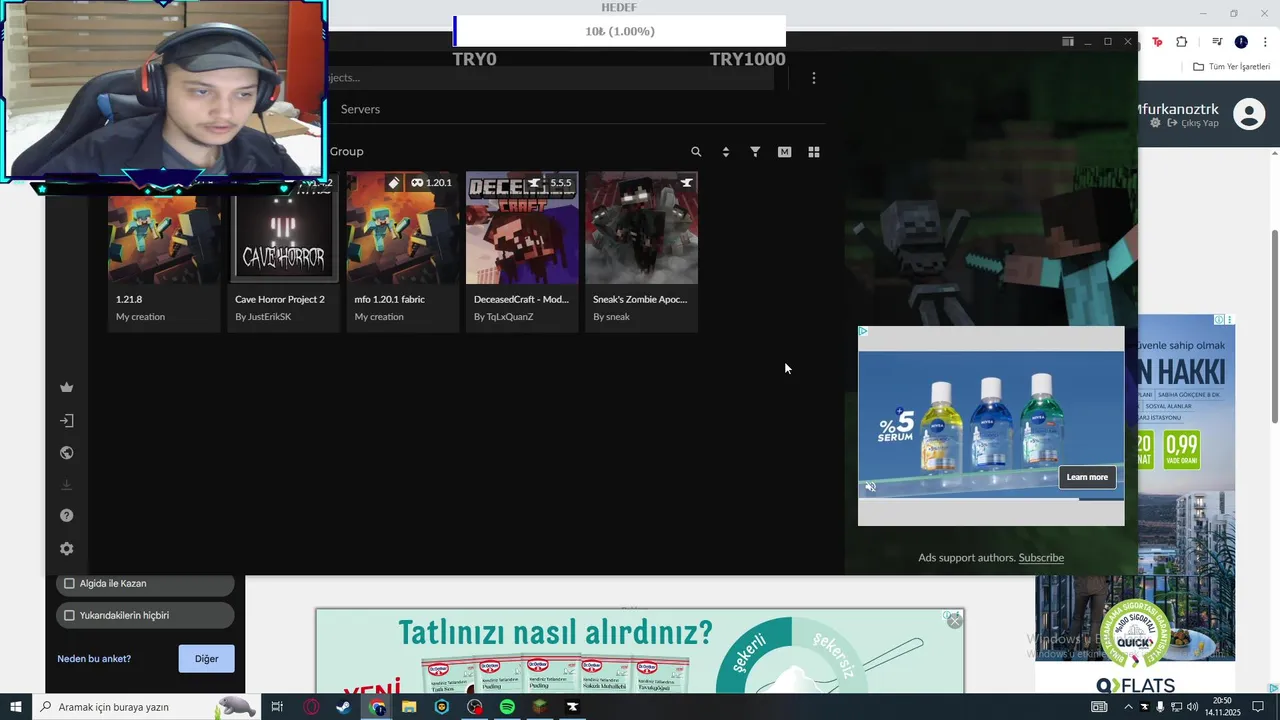Click the By TqLxQuanZ author text

[x=504, y=317]
